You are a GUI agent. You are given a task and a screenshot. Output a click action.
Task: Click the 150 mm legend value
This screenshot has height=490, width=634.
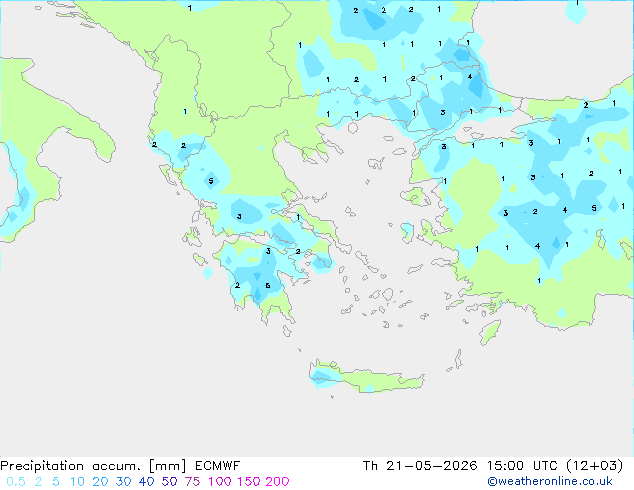pyautogui.click(x=248, y=482)
